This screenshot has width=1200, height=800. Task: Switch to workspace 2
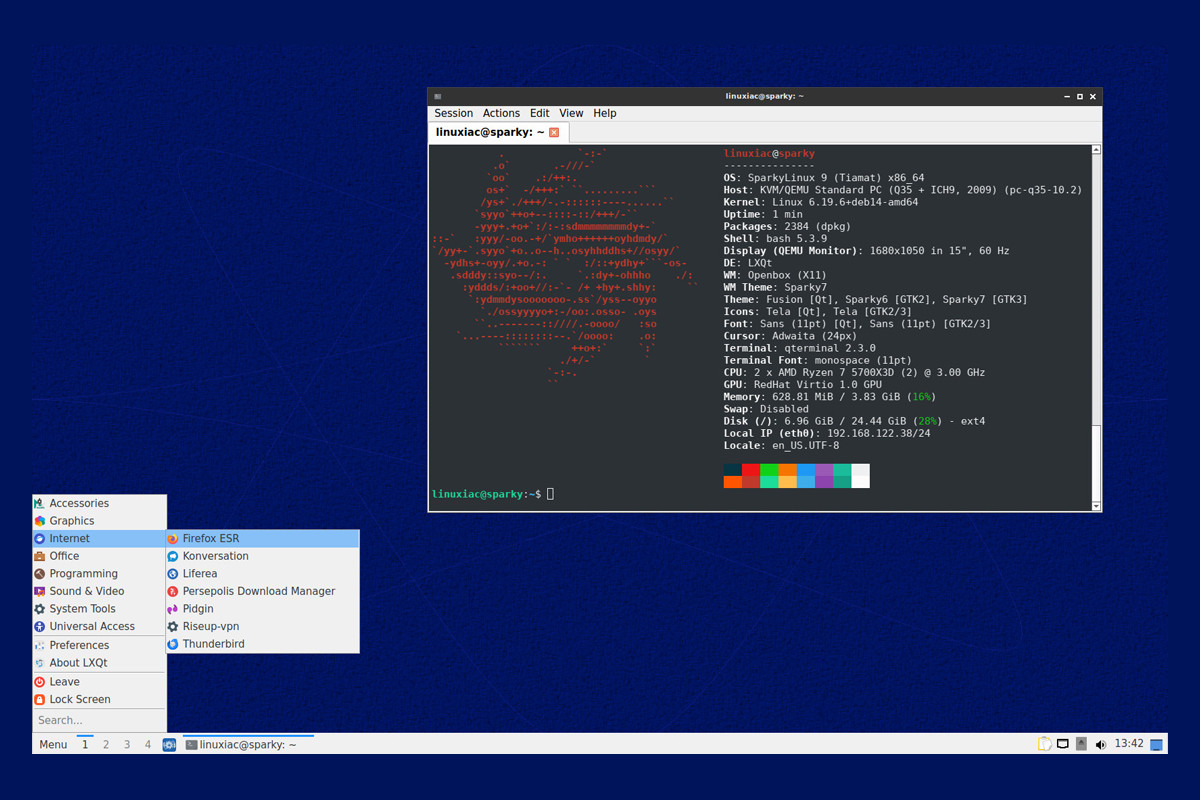tap(106, 744)
